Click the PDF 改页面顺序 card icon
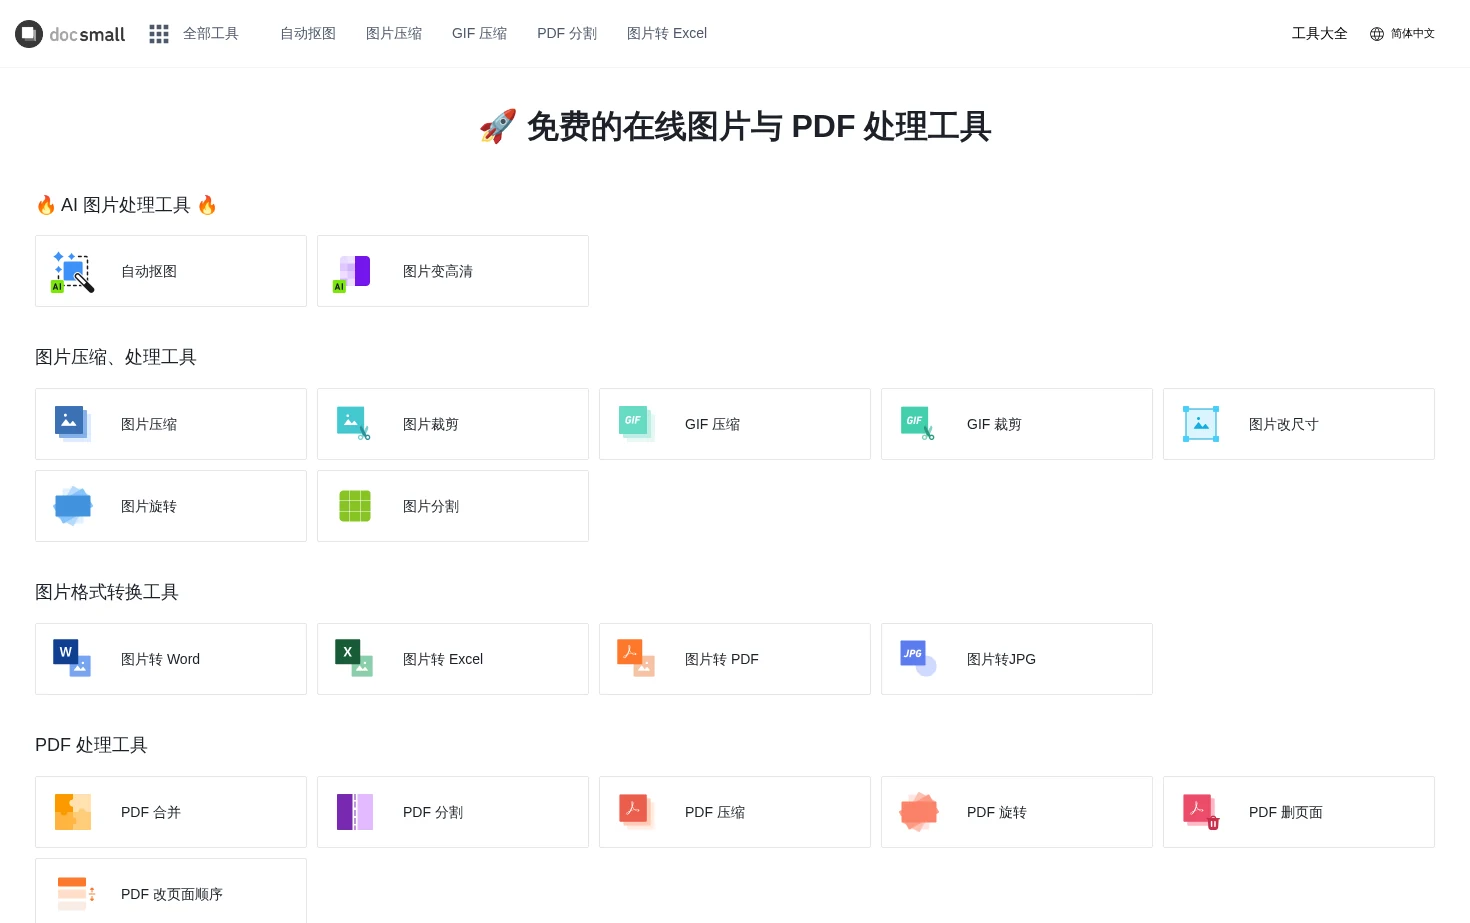The width and height of the screenshot is (1470, 923). coord(76,894)
